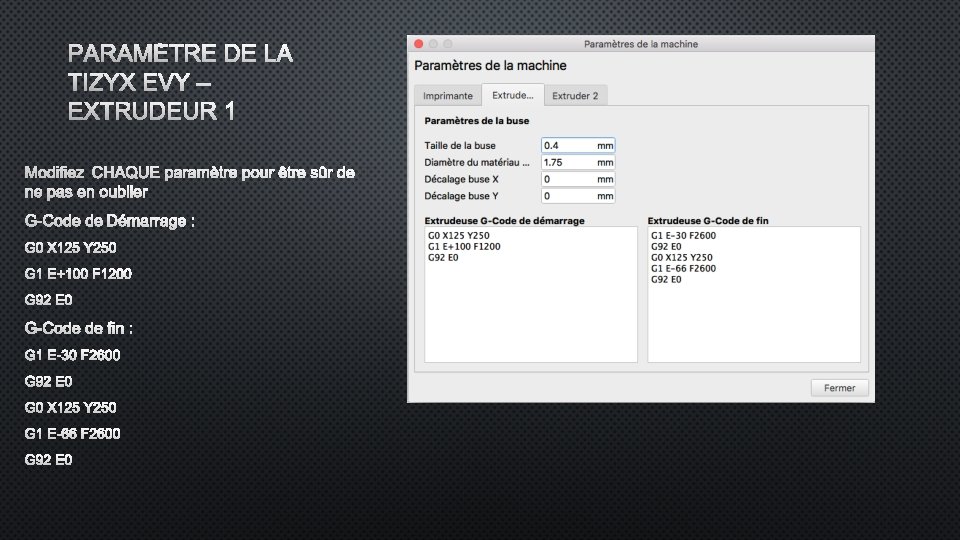Click the 'Décalage buse Y' label
The width and height of the screenshot is (960, 540).
click(461, 195)
